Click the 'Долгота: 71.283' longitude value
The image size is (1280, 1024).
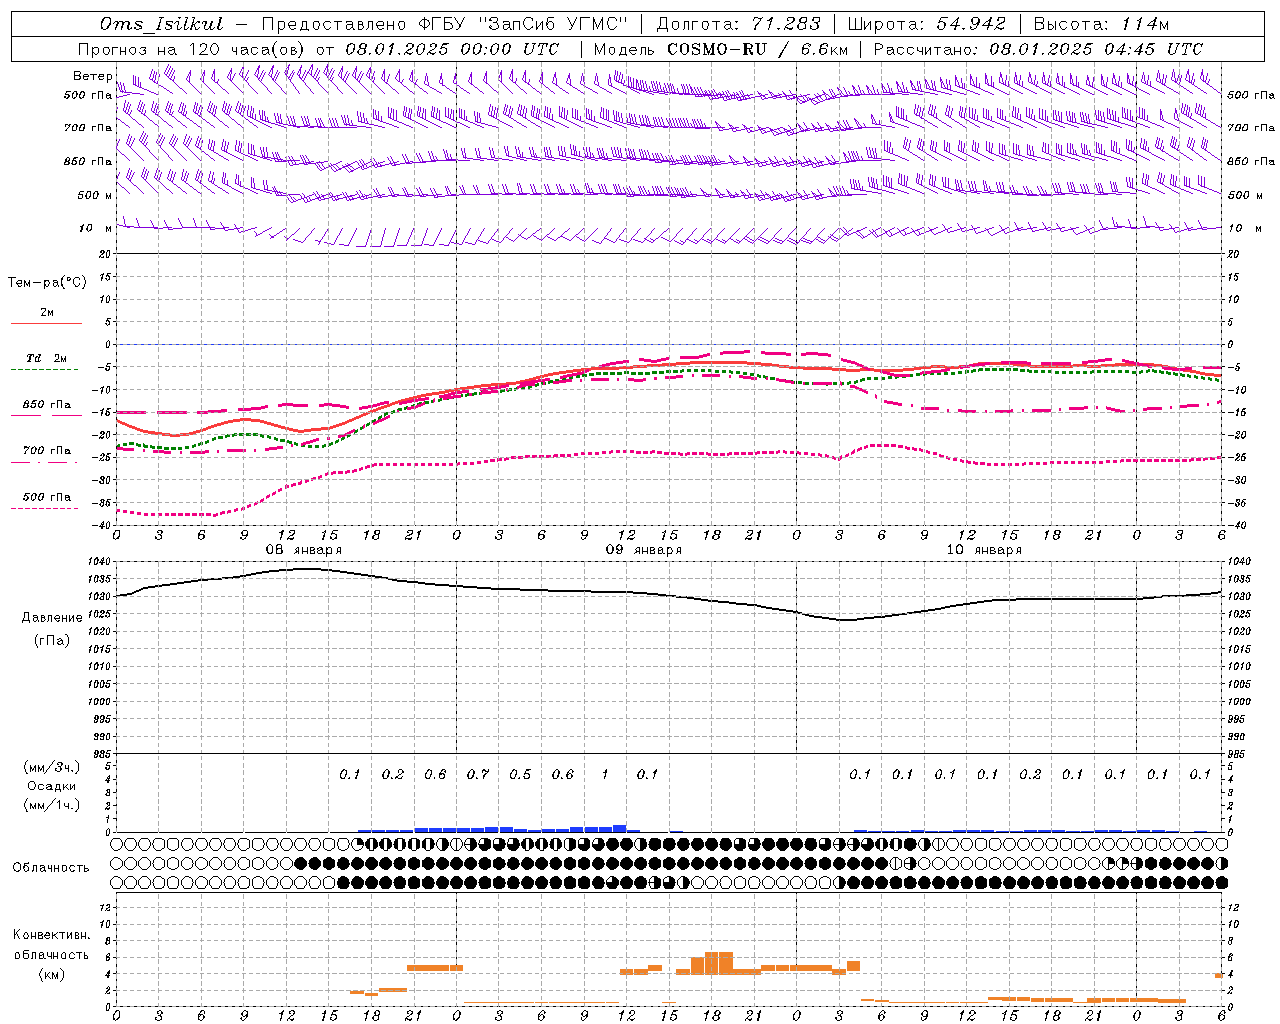tap(738, 24)
